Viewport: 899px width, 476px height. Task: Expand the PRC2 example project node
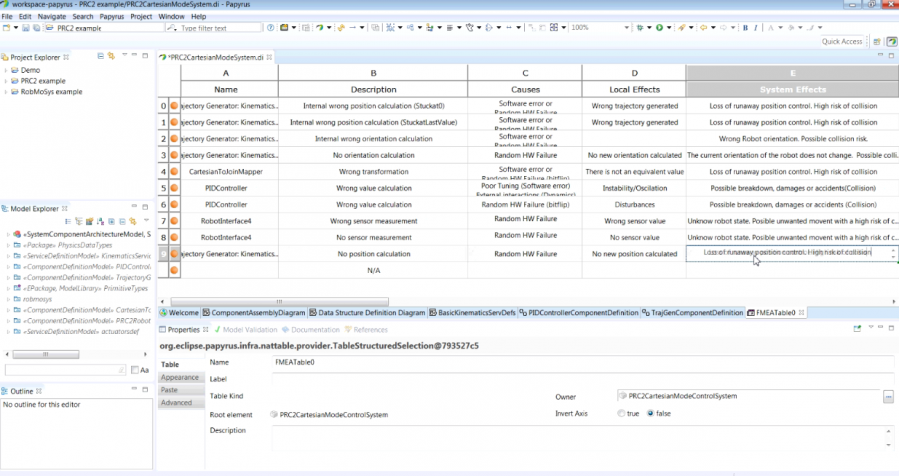(x=6, y=81)
